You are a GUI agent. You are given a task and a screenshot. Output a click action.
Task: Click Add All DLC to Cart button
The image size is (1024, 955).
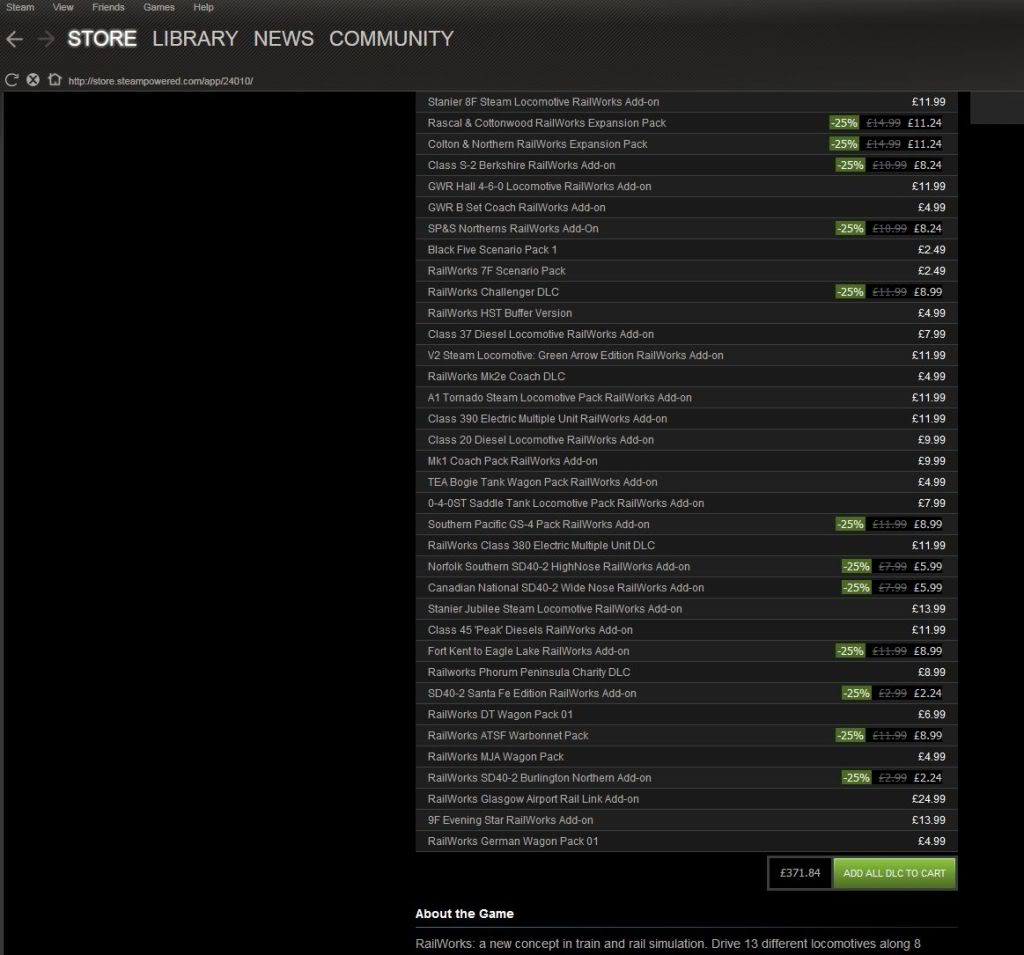[894, 873]
